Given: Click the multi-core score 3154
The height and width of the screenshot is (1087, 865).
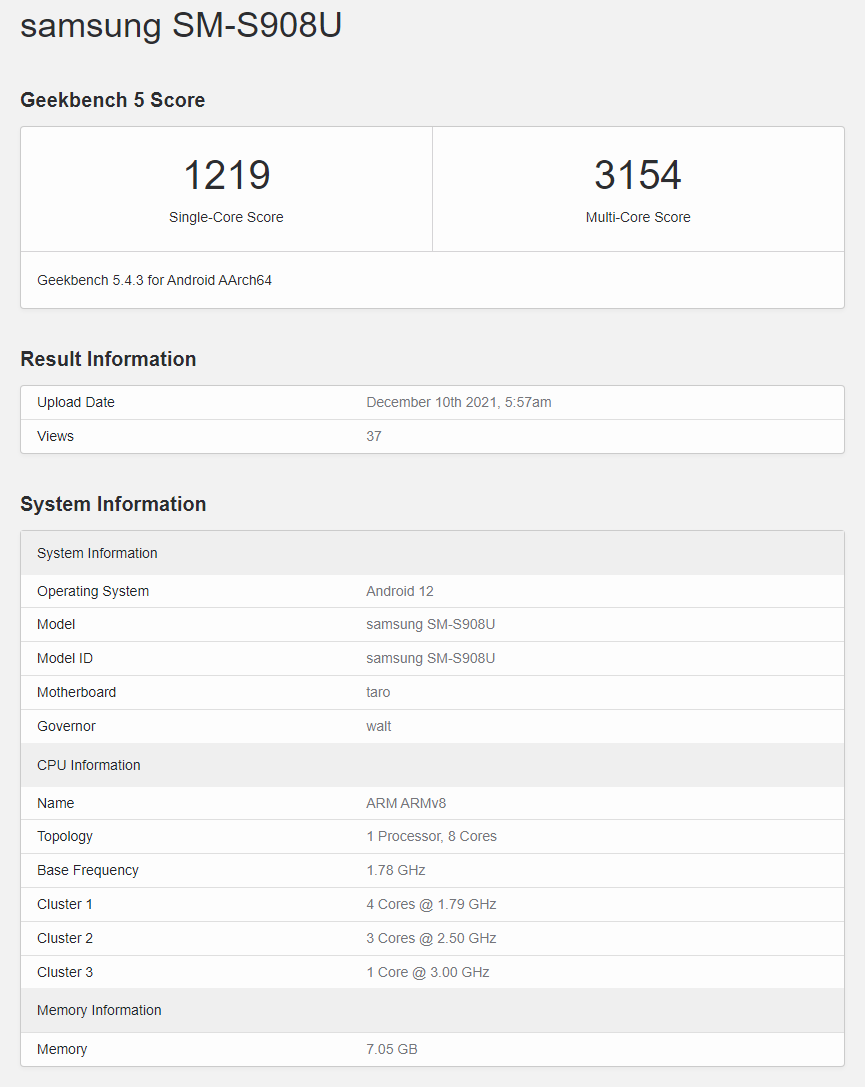Looking at the screenshot, I should [638, 176].
